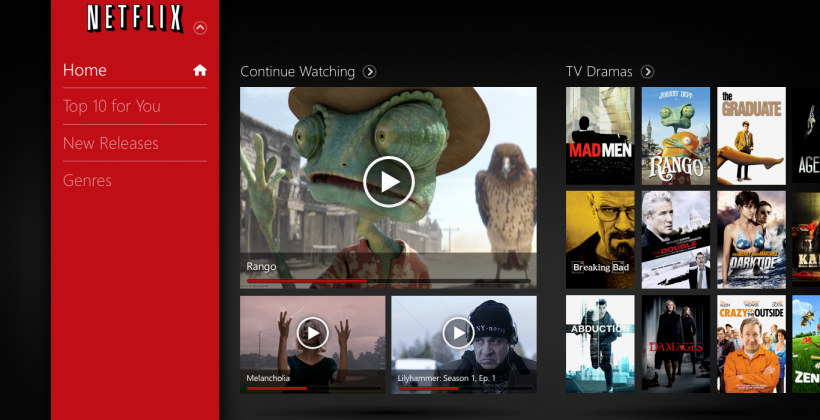
Task: Click the Rango progress bar
Action: coord(389,281)
